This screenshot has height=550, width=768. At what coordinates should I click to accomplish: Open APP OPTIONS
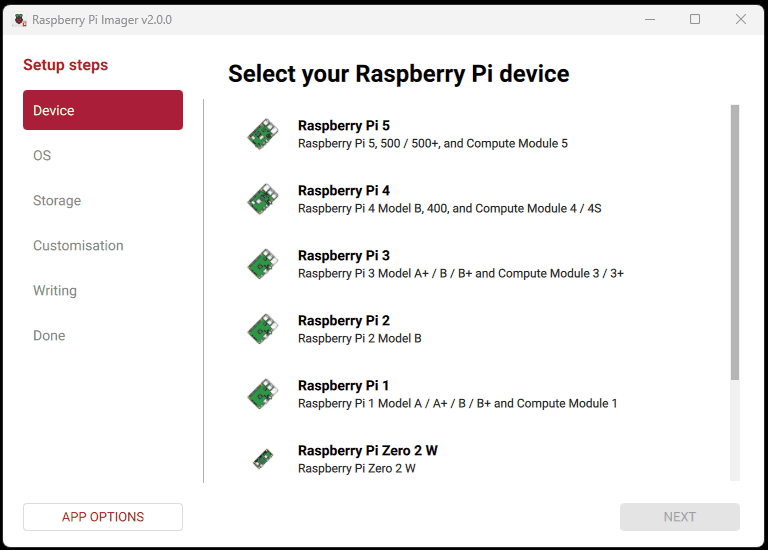[103, 517]
